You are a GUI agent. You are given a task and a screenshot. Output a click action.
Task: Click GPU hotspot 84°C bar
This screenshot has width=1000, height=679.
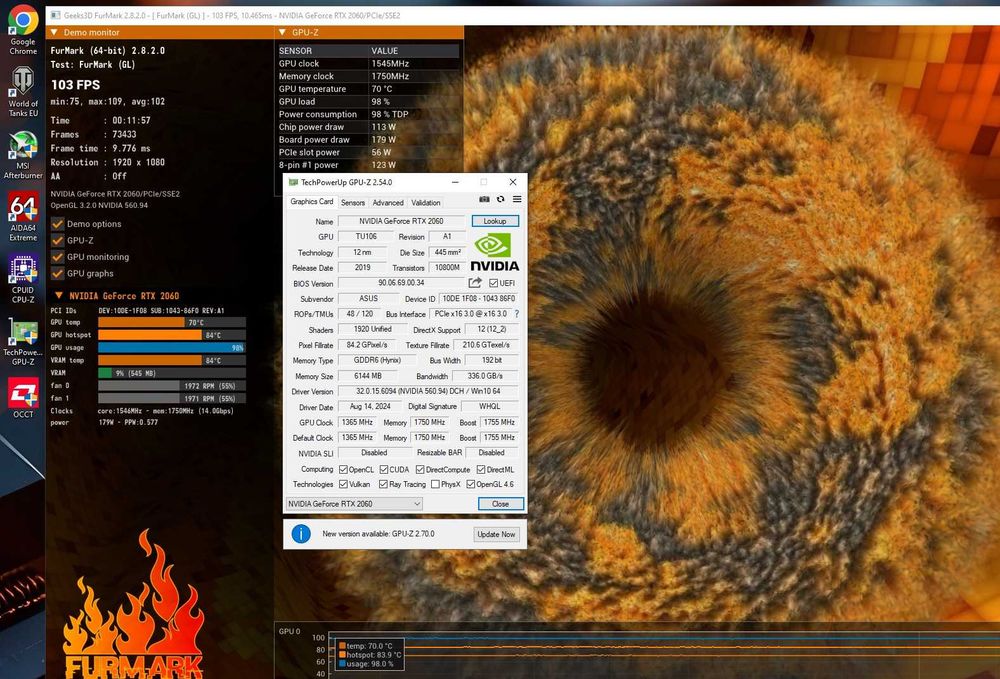(x=172, y=335)
